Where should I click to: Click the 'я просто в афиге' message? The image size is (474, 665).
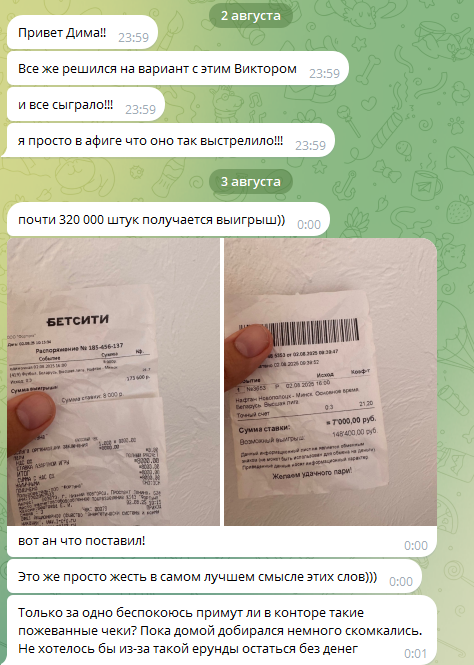171,141
